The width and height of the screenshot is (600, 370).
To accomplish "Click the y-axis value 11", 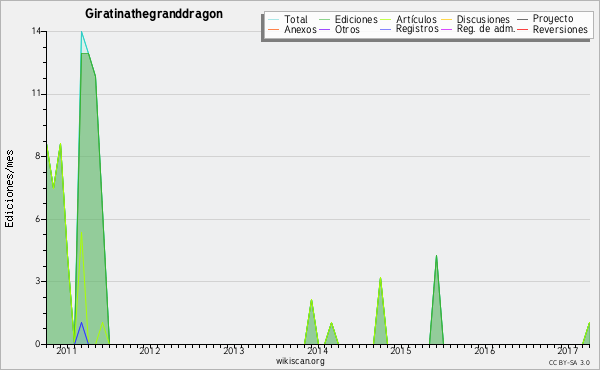I will point(36,94).
